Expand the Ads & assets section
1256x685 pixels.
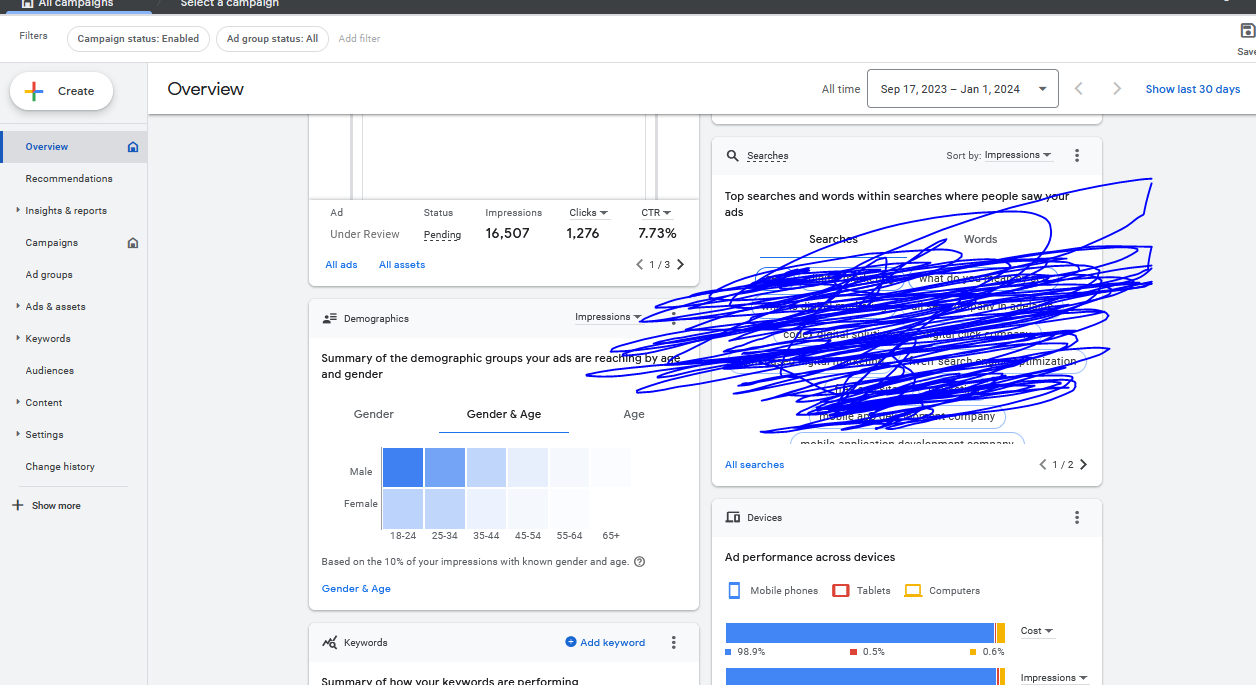tap(18, 307)
